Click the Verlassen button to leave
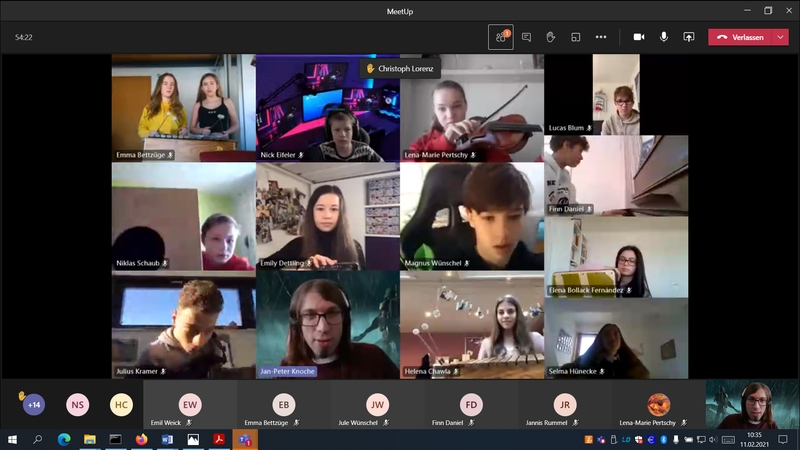 (741, 37)
